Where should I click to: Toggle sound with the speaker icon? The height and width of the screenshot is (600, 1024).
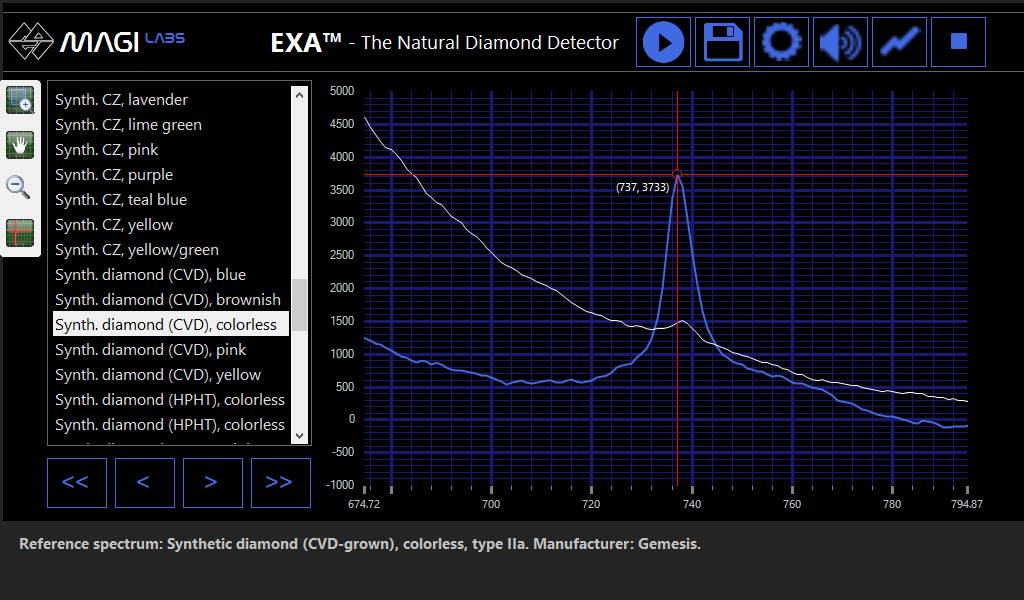click(840, 42)
